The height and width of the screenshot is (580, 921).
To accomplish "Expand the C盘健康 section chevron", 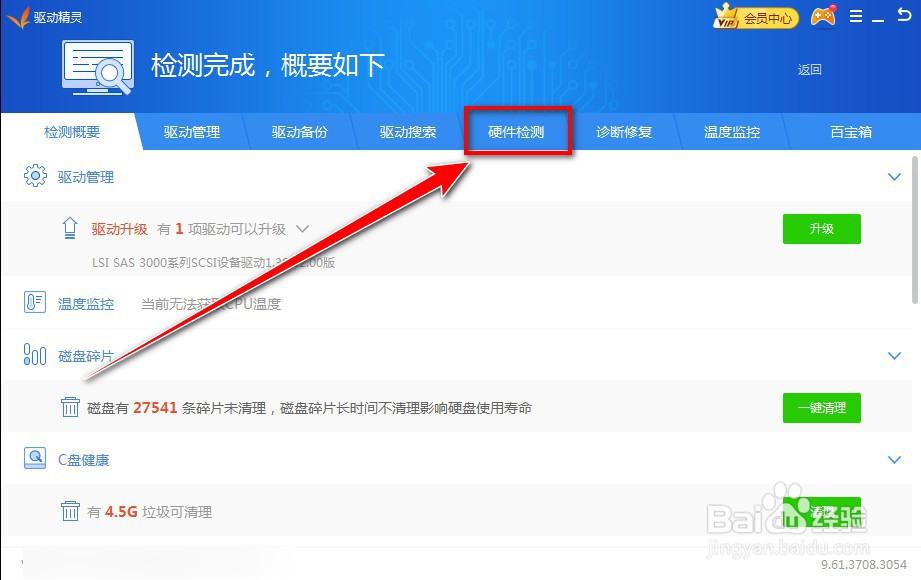I will click(894, 459).
